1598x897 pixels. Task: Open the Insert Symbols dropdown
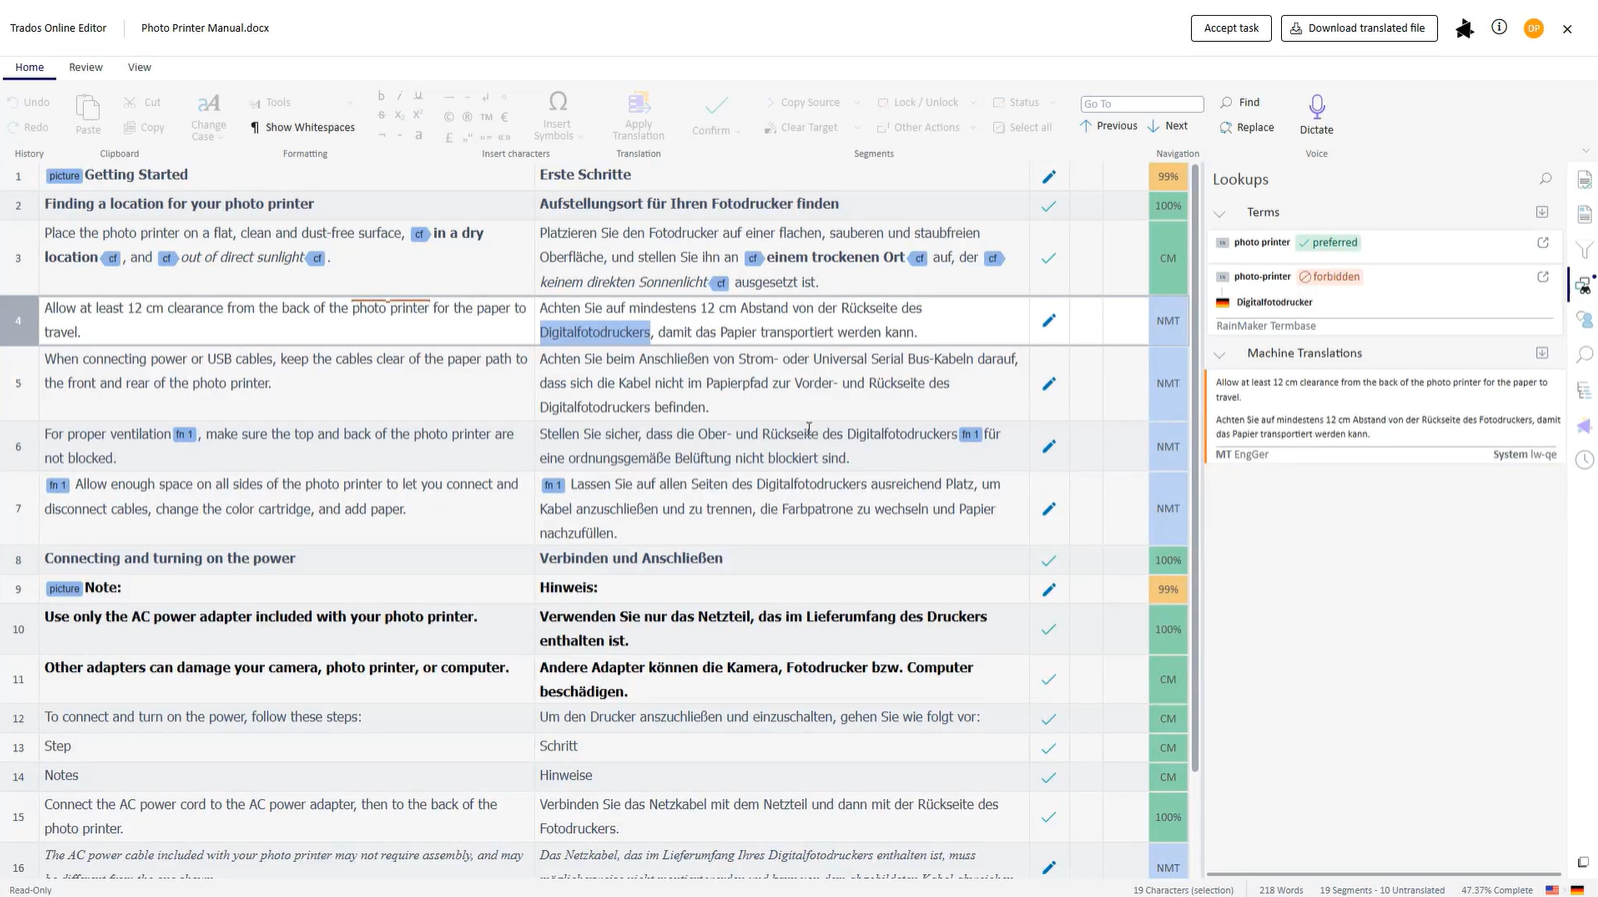(x=557, y=116)
